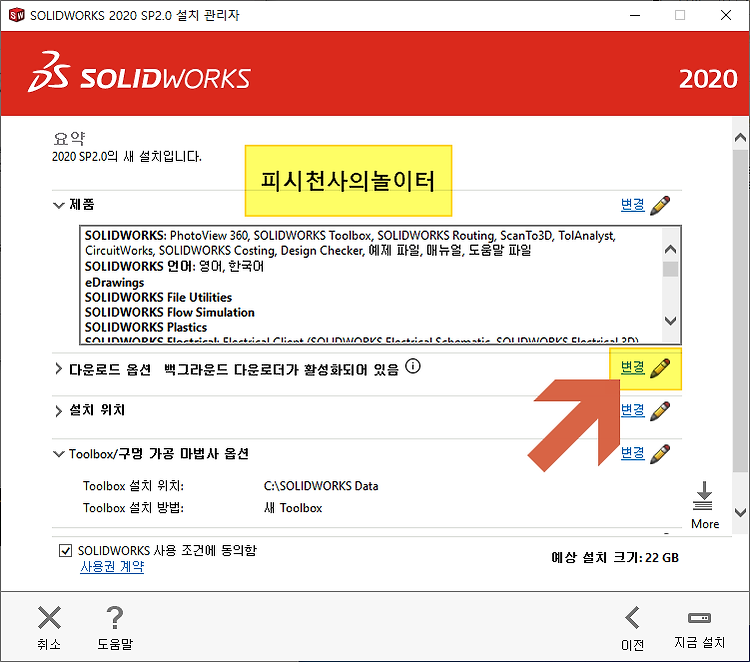Click main page scroll up arrow
Viewport: 750px width, 662px height.
[740, 138]
